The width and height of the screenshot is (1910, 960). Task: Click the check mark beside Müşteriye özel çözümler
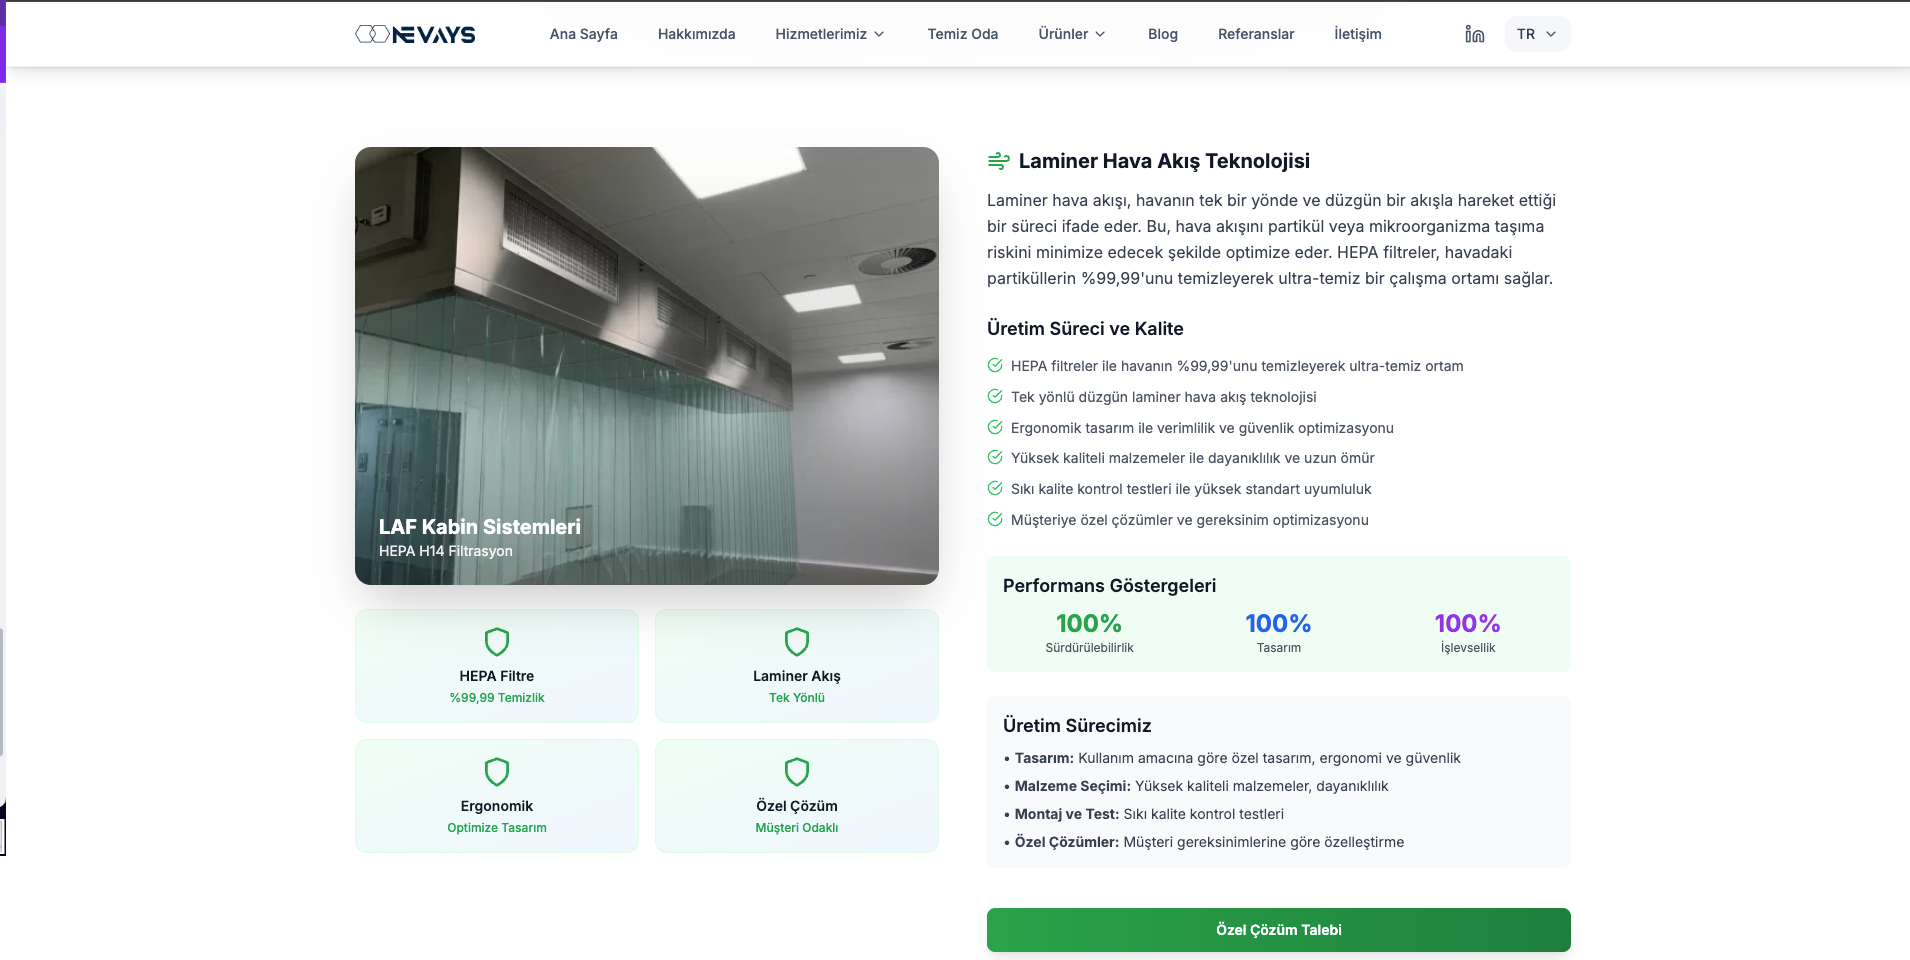pyautogui.click(x=995, y=520)
